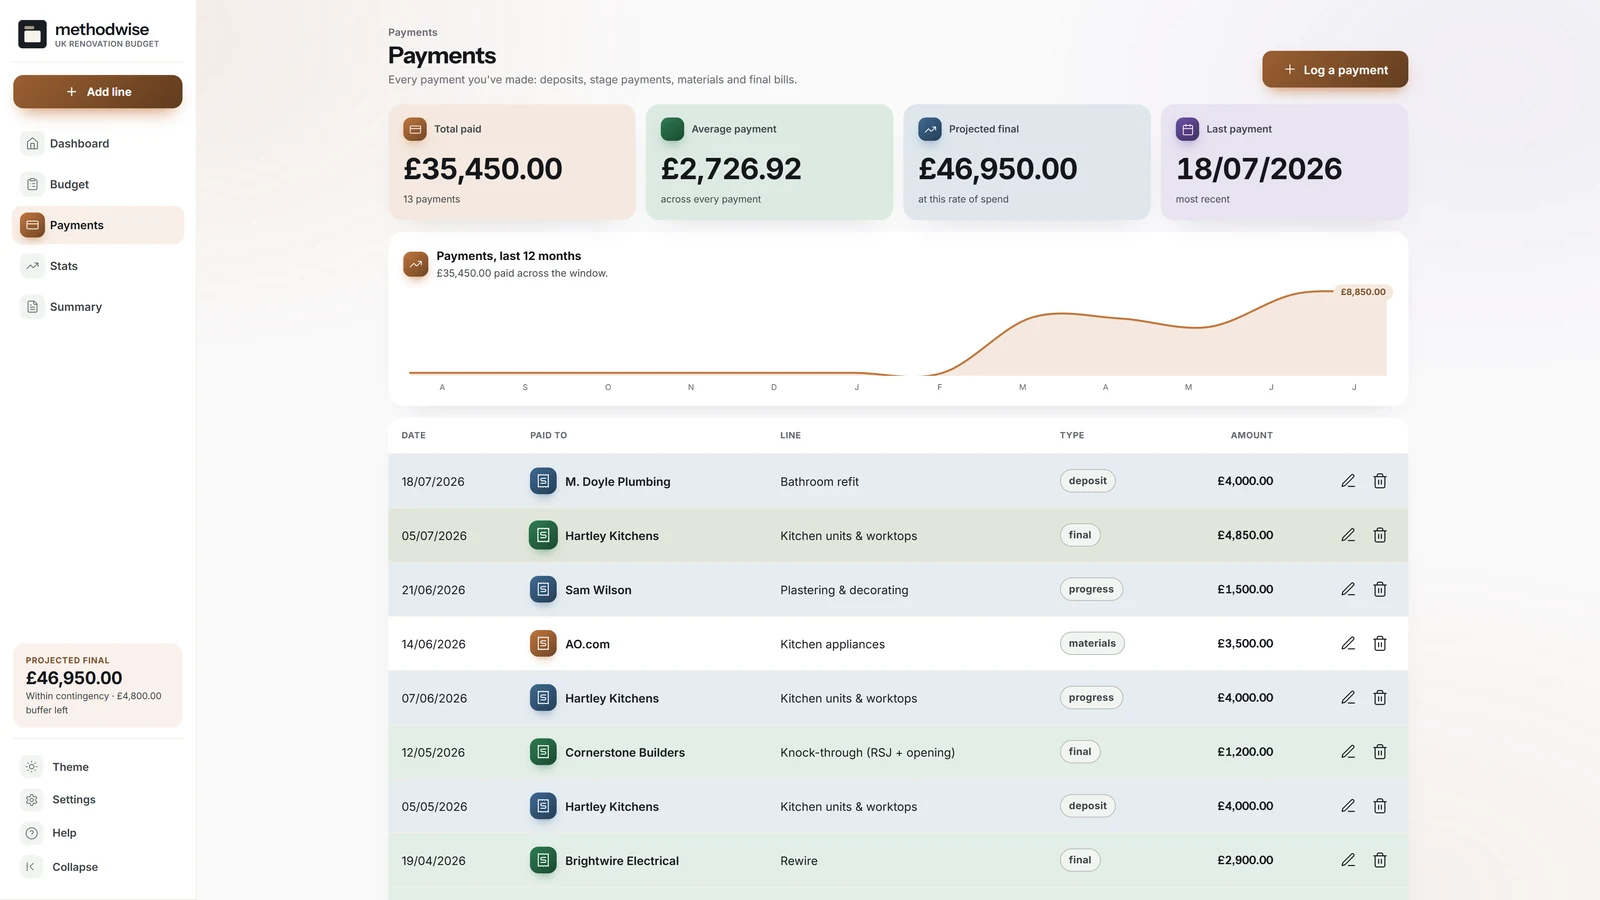Click the LINE column header
This screenshot has width=1600, height=900.
pyautogui.click(x=791, y=435)
